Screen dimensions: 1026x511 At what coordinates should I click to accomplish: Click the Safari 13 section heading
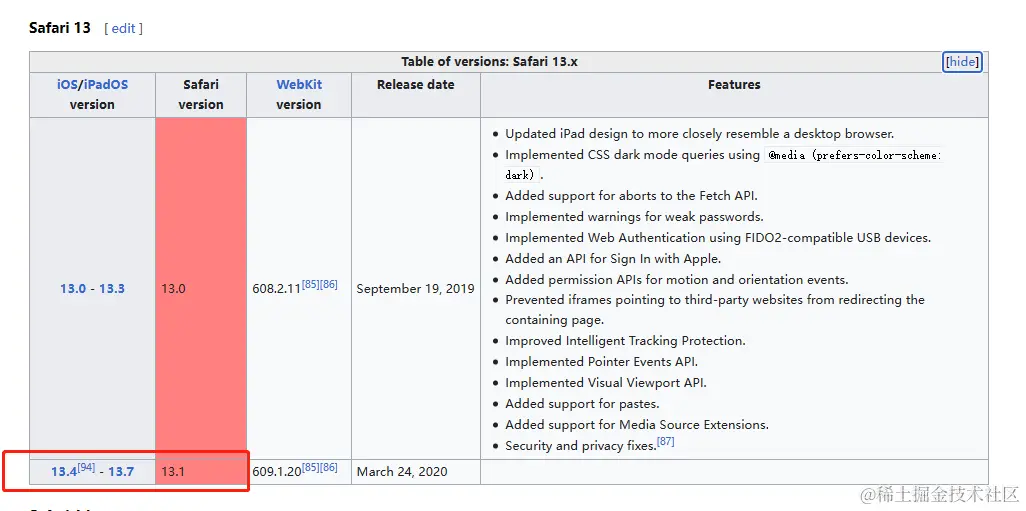tap(60, 27)
